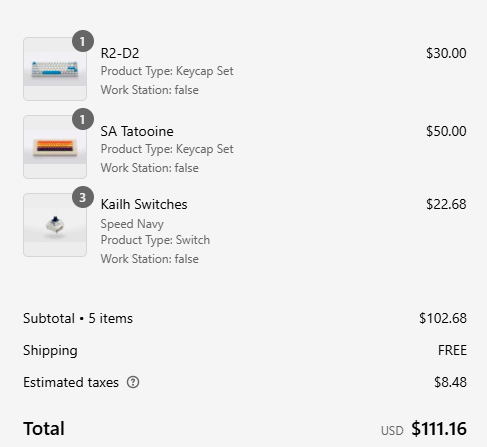The image size is (487, 447).
Task: Open the R2-D2 keycap set thumbnail
Action: point(55,69)
